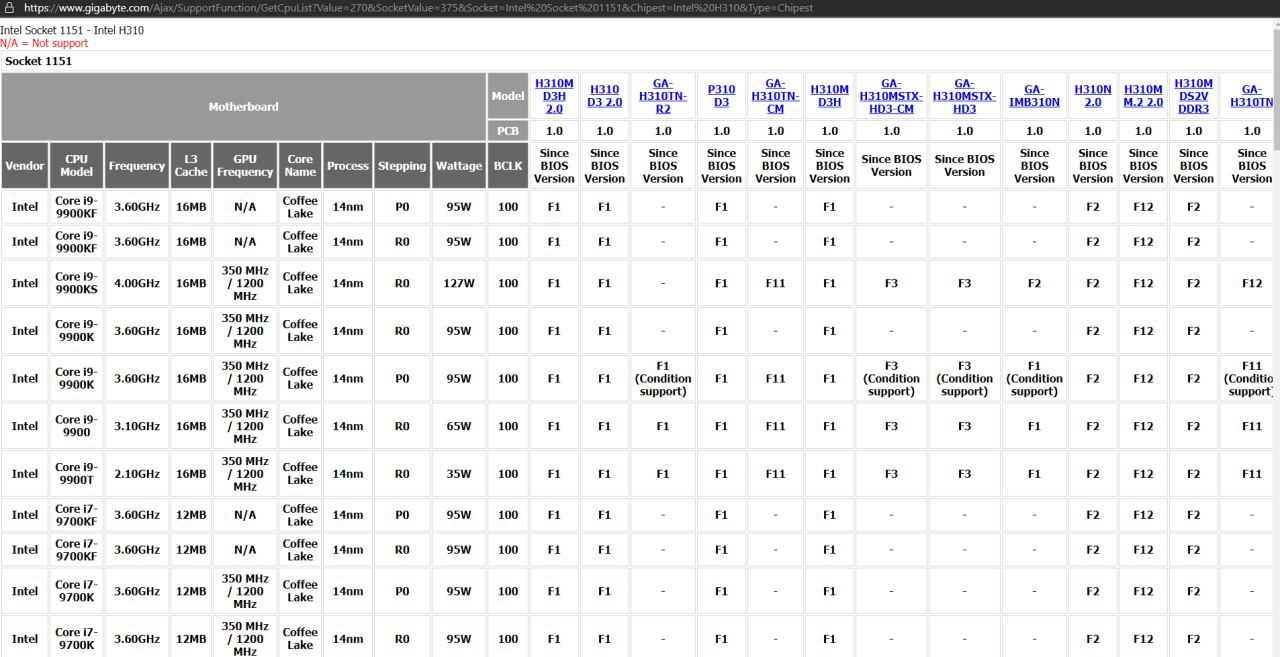Click 'Since BIOS Version' under H310M D3H 2.0
The width and height of the screenshot is (1280, 657).
[554, 166]
